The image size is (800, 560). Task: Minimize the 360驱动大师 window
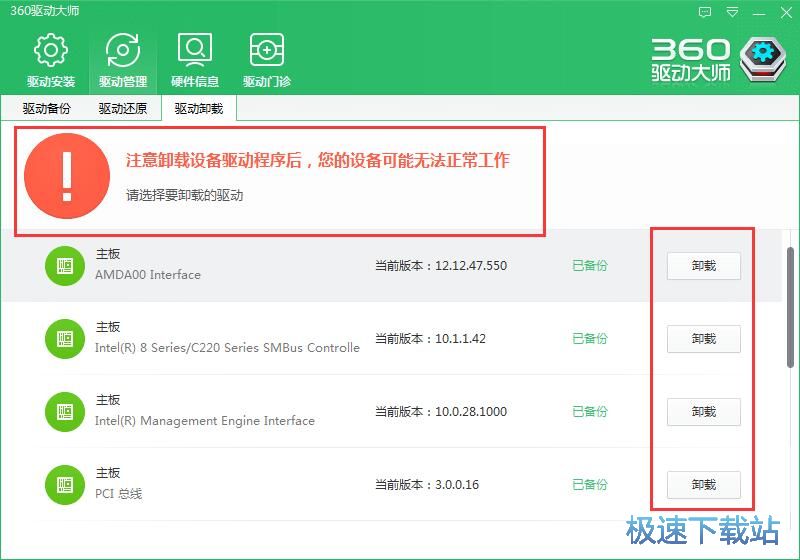(759, 13)
